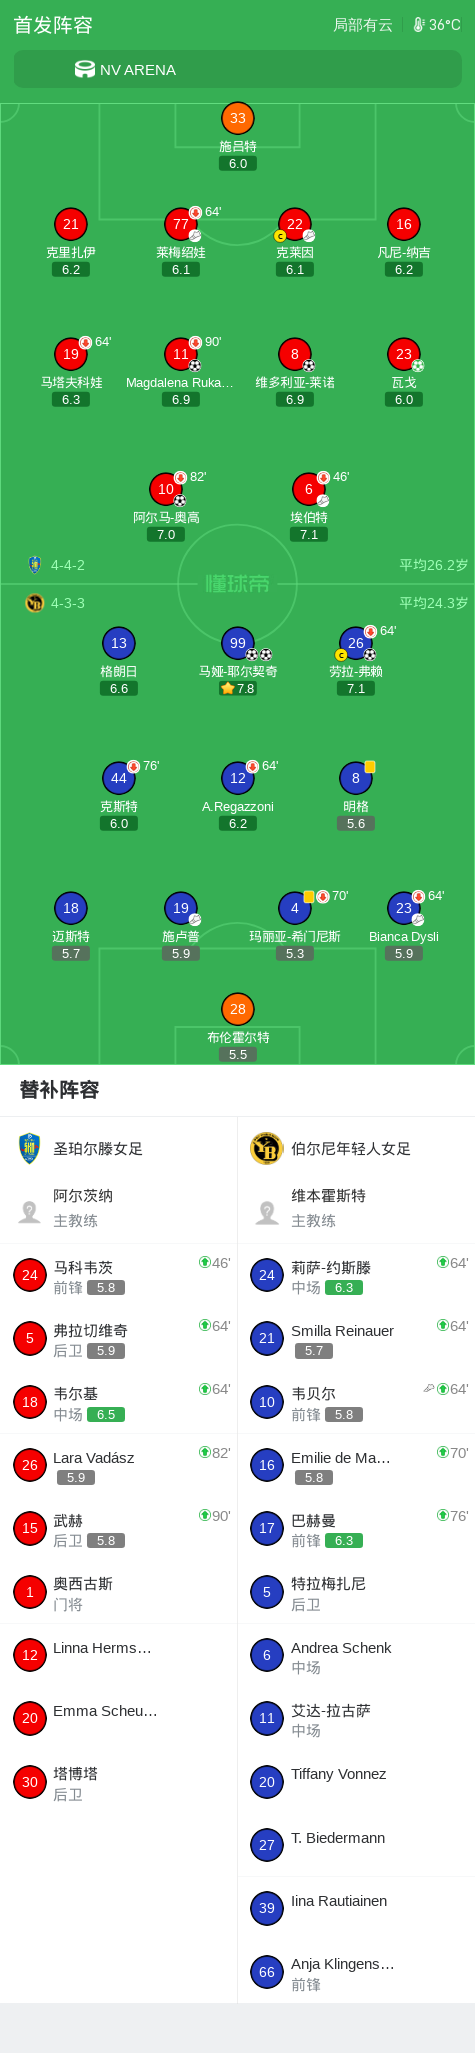View coach 维本霍斯特 profile

click(x=356, y=1208)
